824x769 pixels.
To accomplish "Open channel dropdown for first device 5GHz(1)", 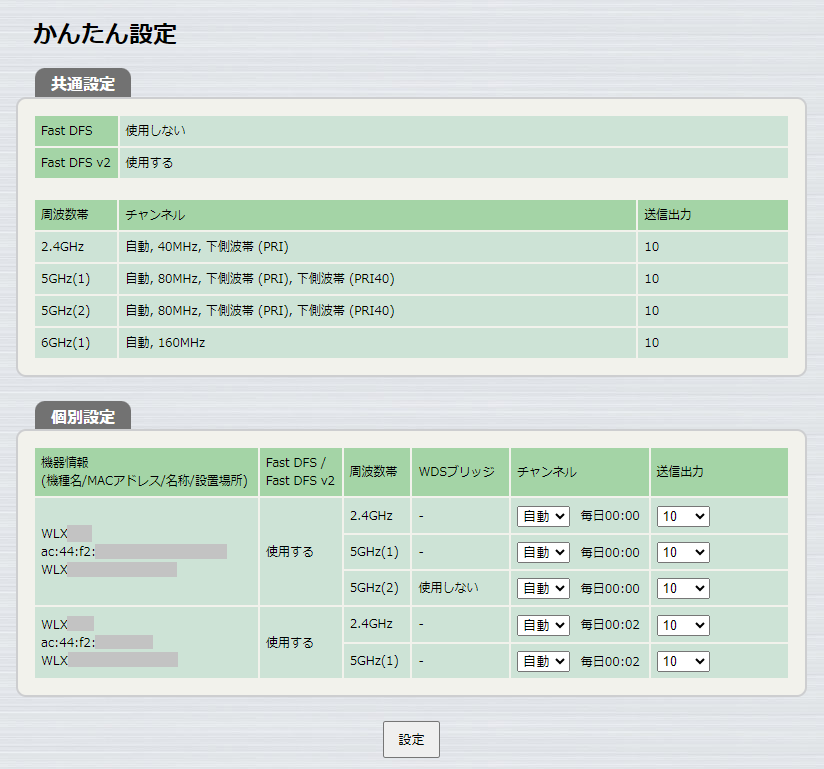I will [543, 552].
